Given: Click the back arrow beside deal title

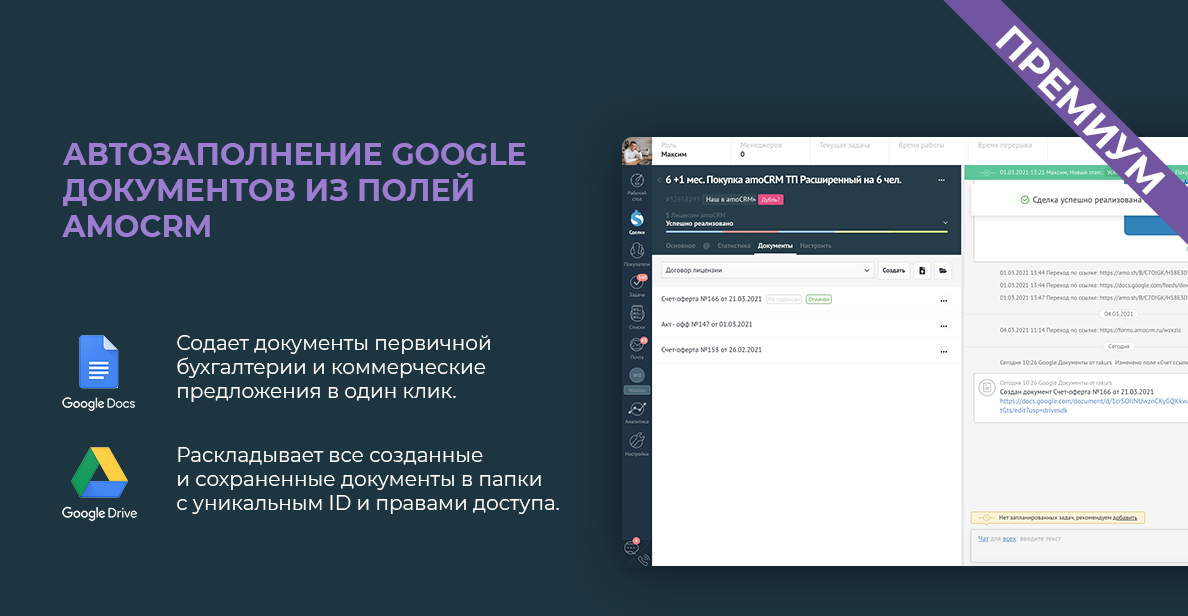Looking at the screenshot, I should click(x=659, y=180).
